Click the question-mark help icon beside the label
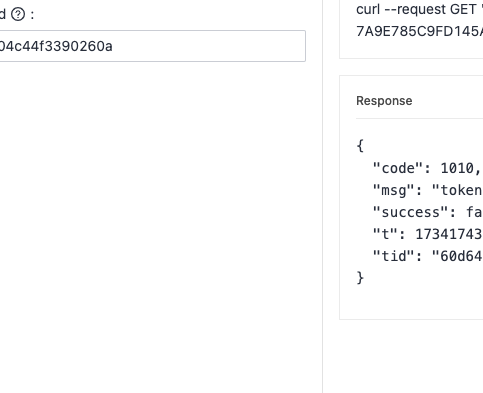The width and height of the screenshot is (483, 393). pos(18,14)
